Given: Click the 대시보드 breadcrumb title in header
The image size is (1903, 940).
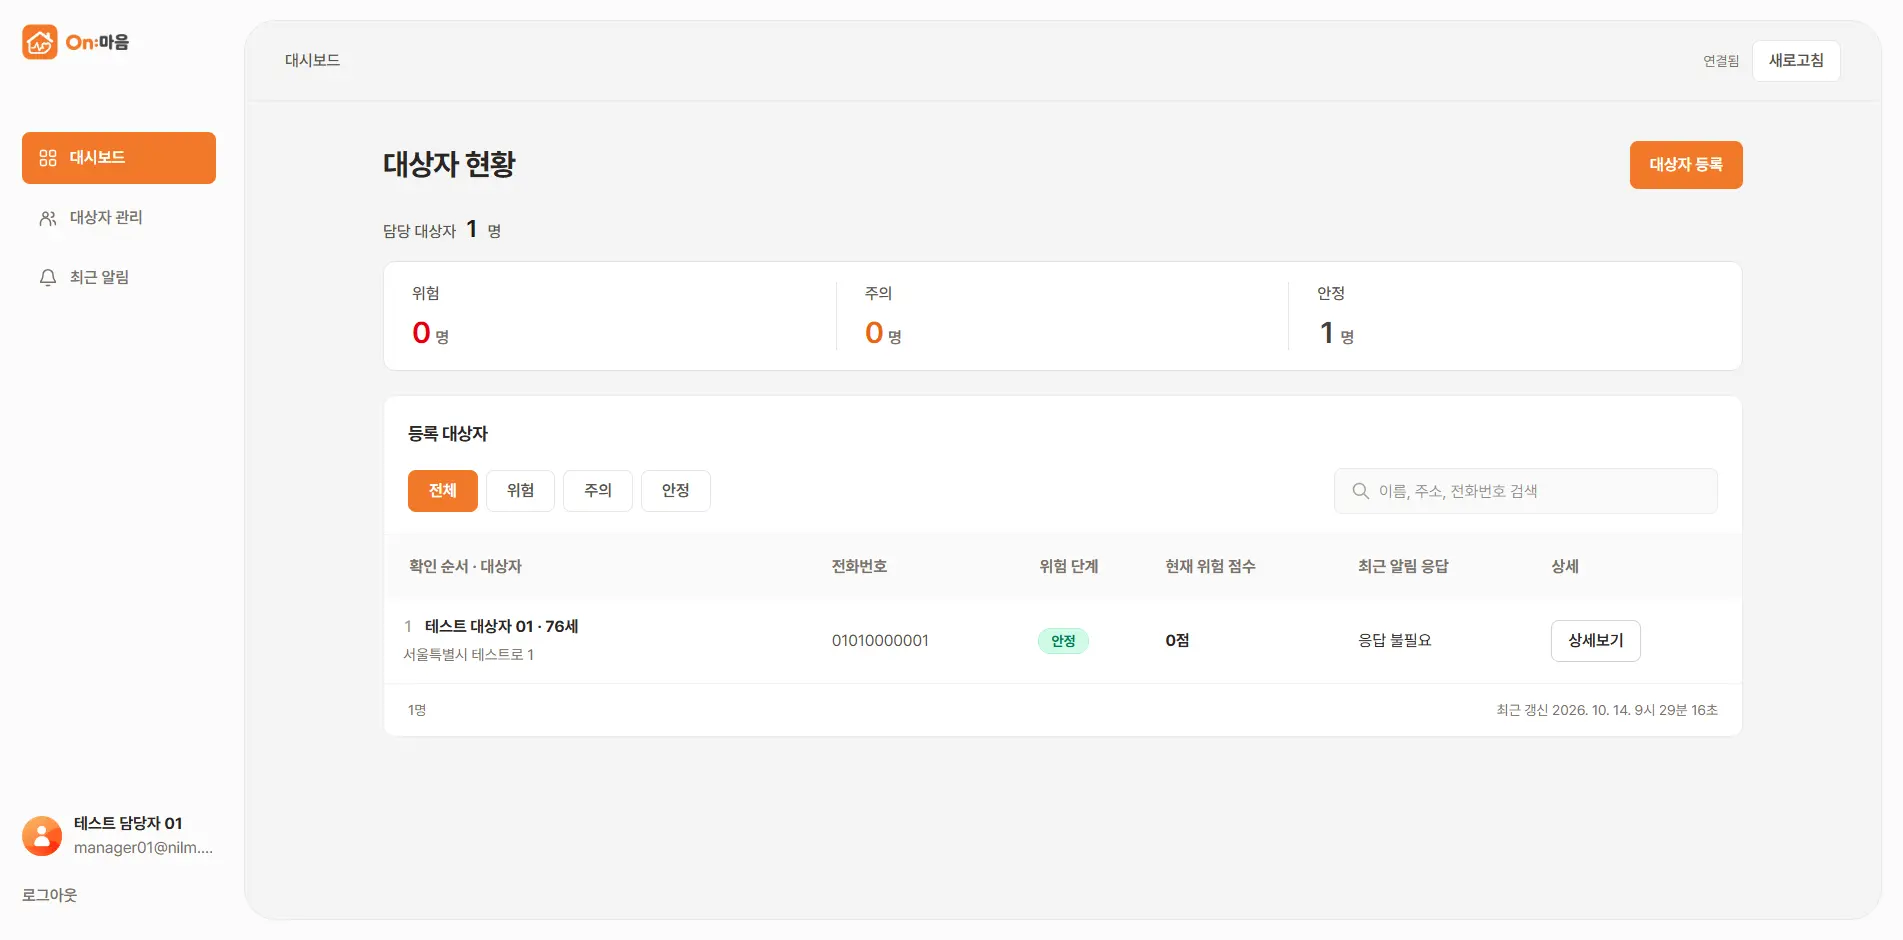Looking at the screenshot, I should pyautogui.click(x=312, y=60).
